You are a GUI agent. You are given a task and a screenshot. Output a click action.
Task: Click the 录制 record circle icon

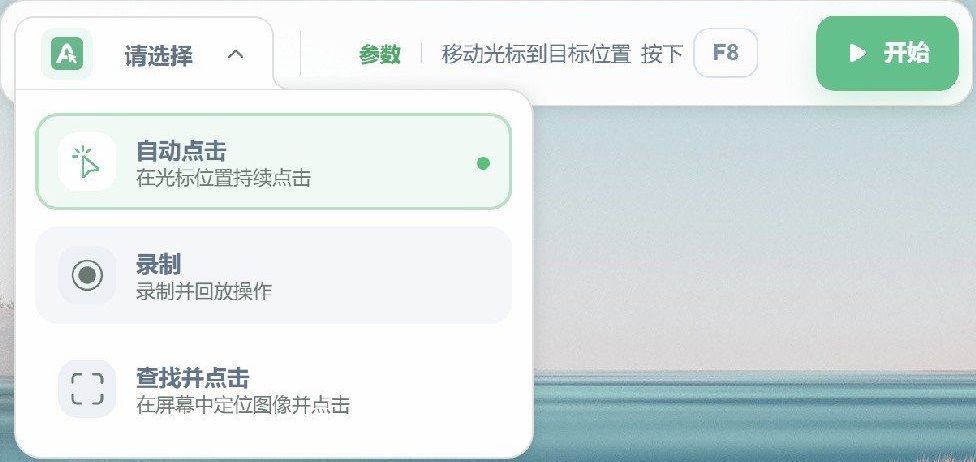(x=87, y=275)
